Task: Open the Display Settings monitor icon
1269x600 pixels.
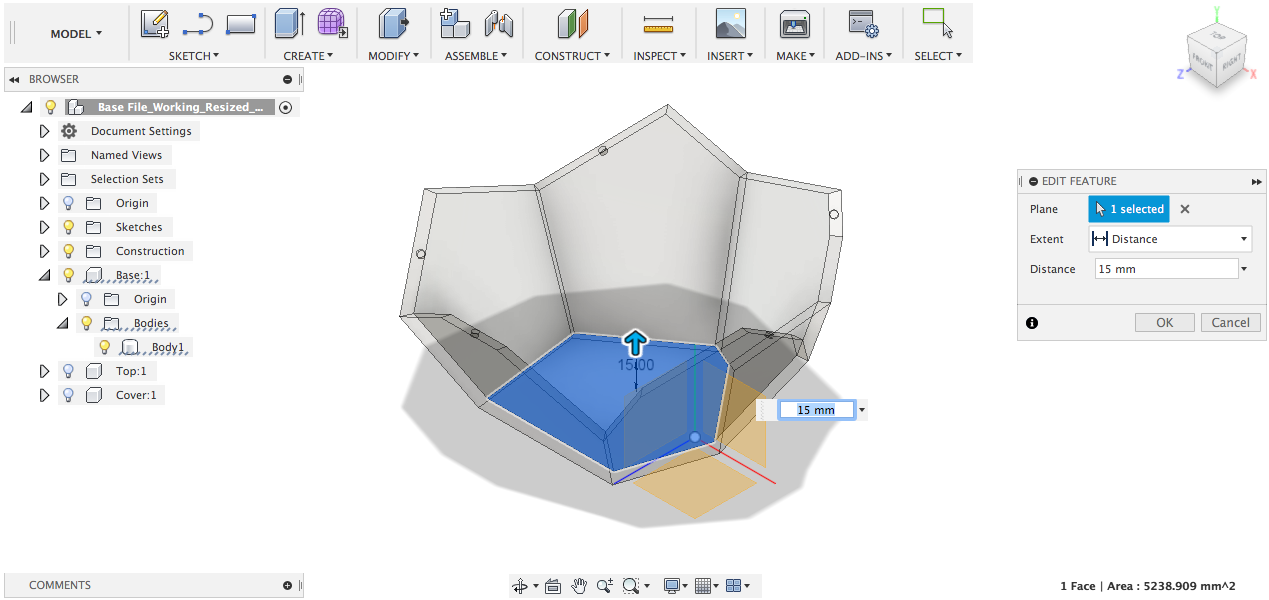Action: coord(673,586)
